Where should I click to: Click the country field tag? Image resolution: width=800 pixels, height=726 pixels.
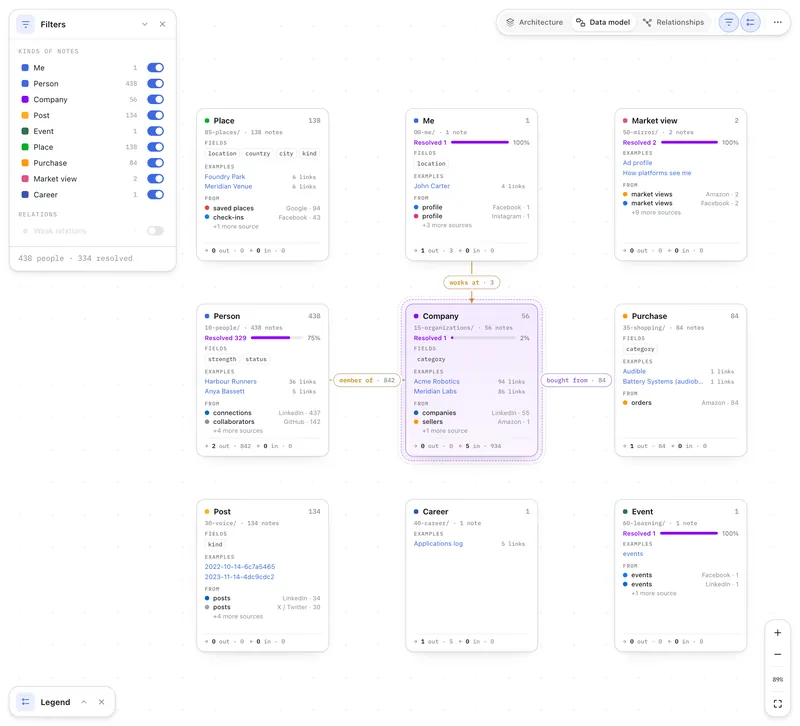tap(258, 154)
